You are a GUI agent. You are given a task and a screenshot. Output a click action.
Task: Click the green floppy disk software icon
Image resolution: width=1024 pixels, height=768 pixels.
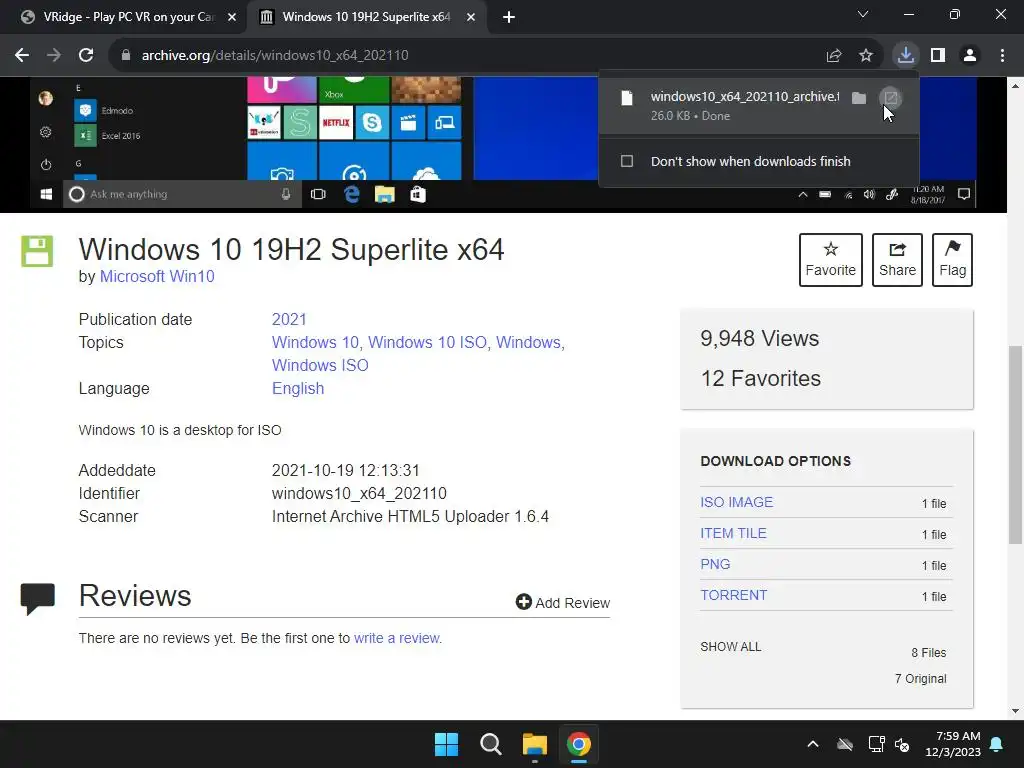37,251
